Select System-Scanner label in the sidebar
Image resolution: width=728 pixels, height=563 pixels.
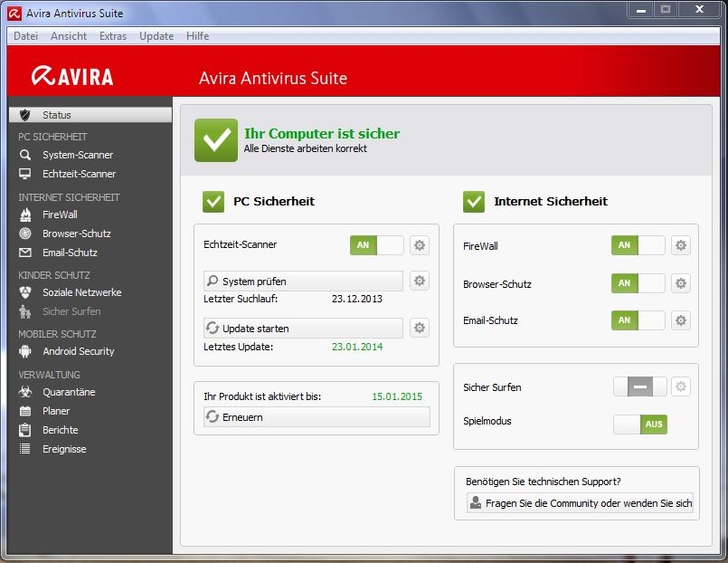point(78,155)
